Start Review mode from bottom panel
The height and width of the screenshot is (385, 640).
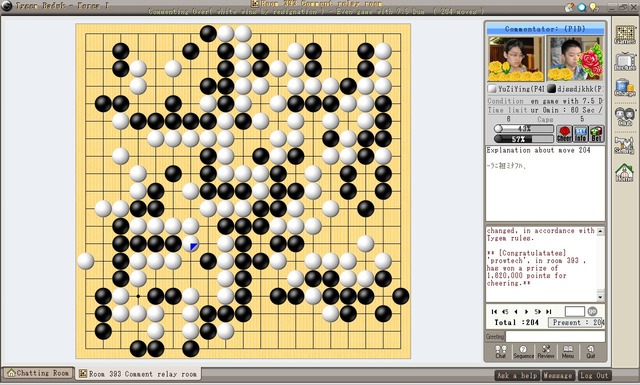tap(546, 352)
